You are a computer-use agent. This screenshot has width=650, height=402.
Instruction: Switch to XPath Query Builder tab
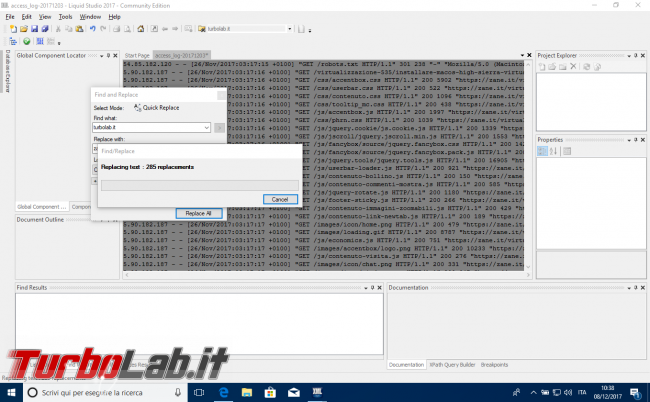pos(452,365)
